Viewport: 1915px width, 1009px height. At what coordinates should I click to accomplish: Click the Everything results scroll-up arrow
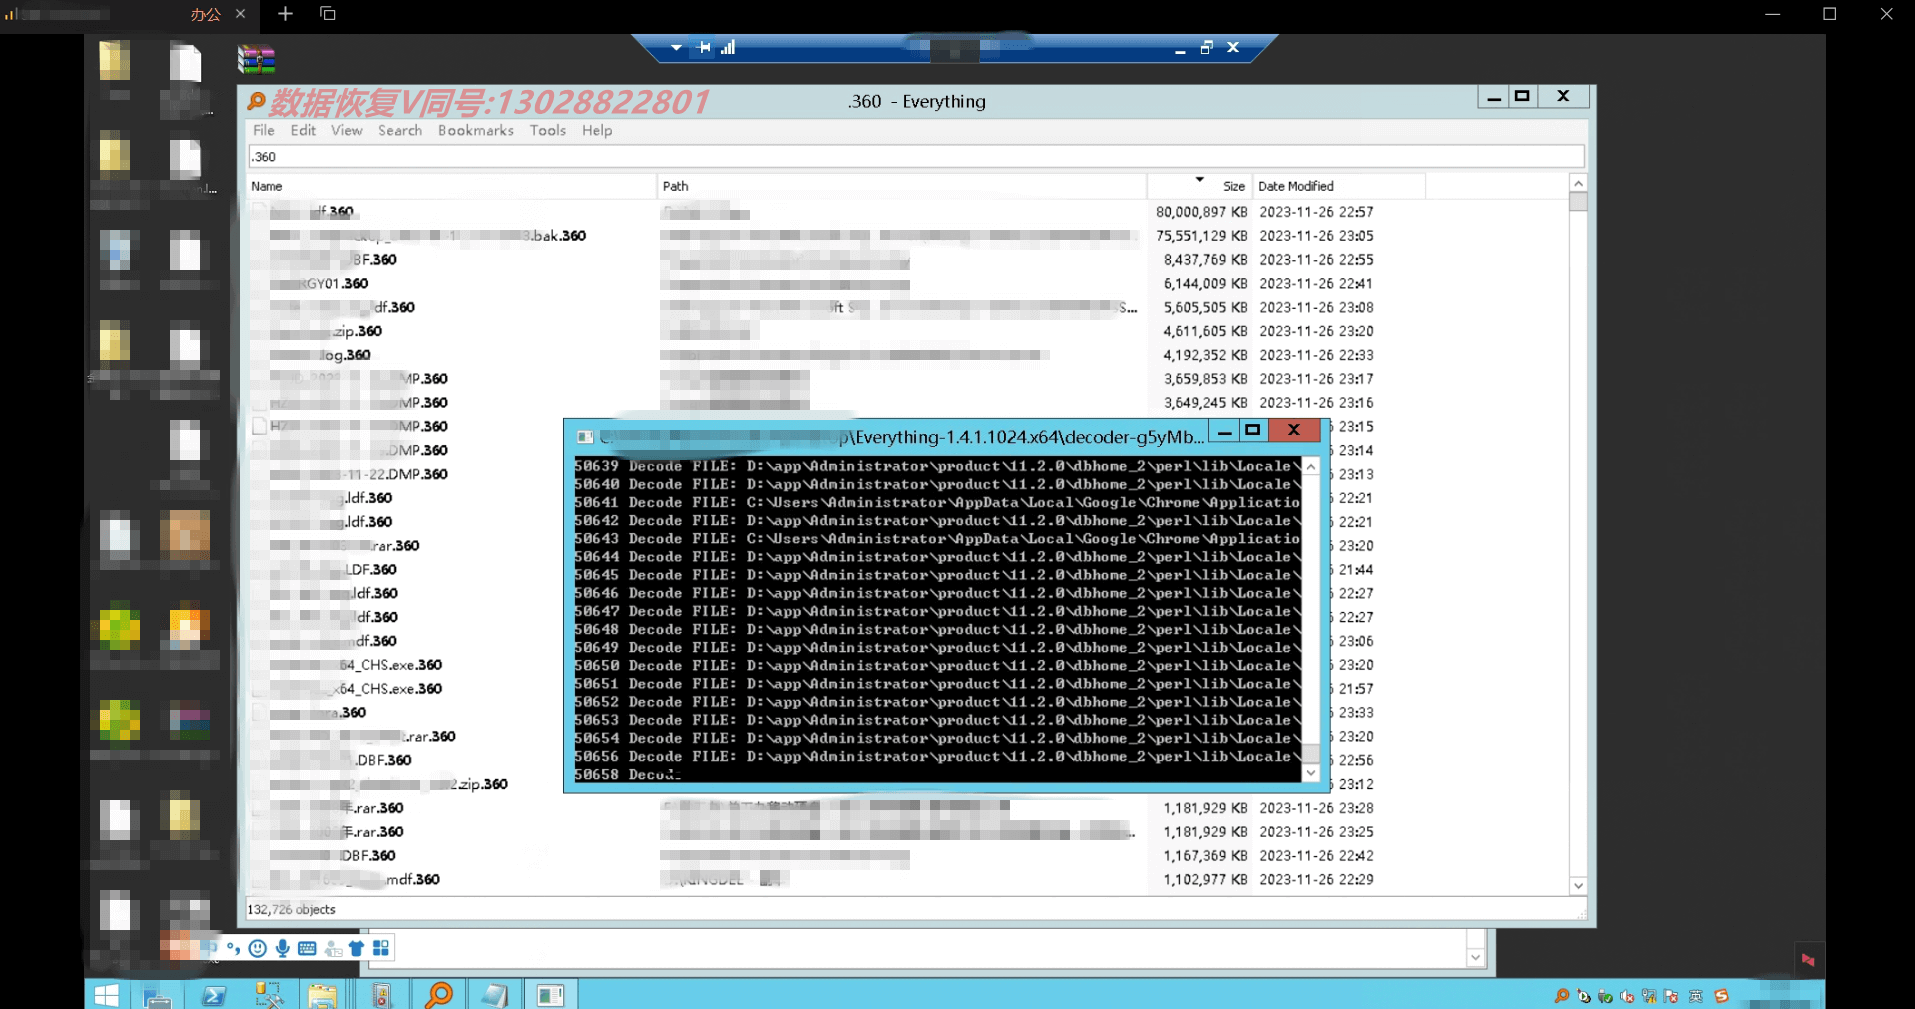[x=1578, y=183]
